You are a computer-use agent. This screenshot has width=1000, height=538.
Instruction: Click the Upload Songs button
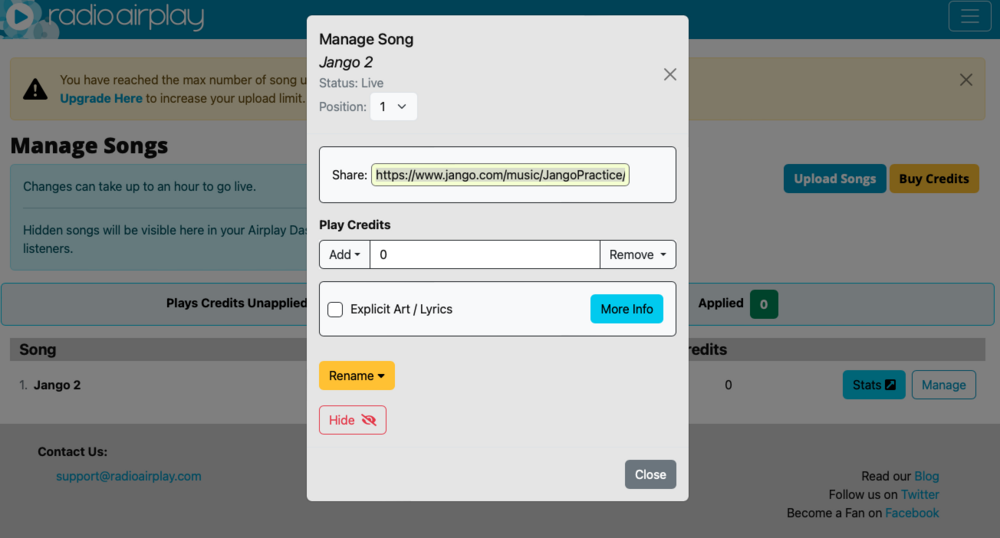tap(834, 178)
